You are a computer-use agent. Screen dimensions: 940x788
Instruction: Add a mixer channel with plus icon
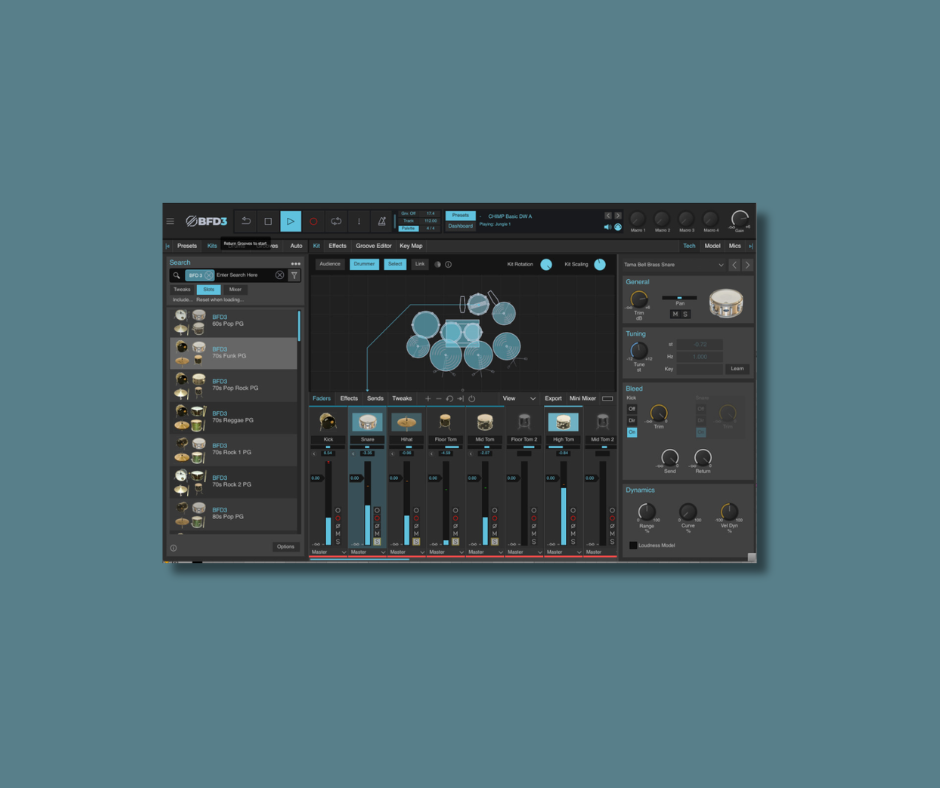[x=427, y=399]
